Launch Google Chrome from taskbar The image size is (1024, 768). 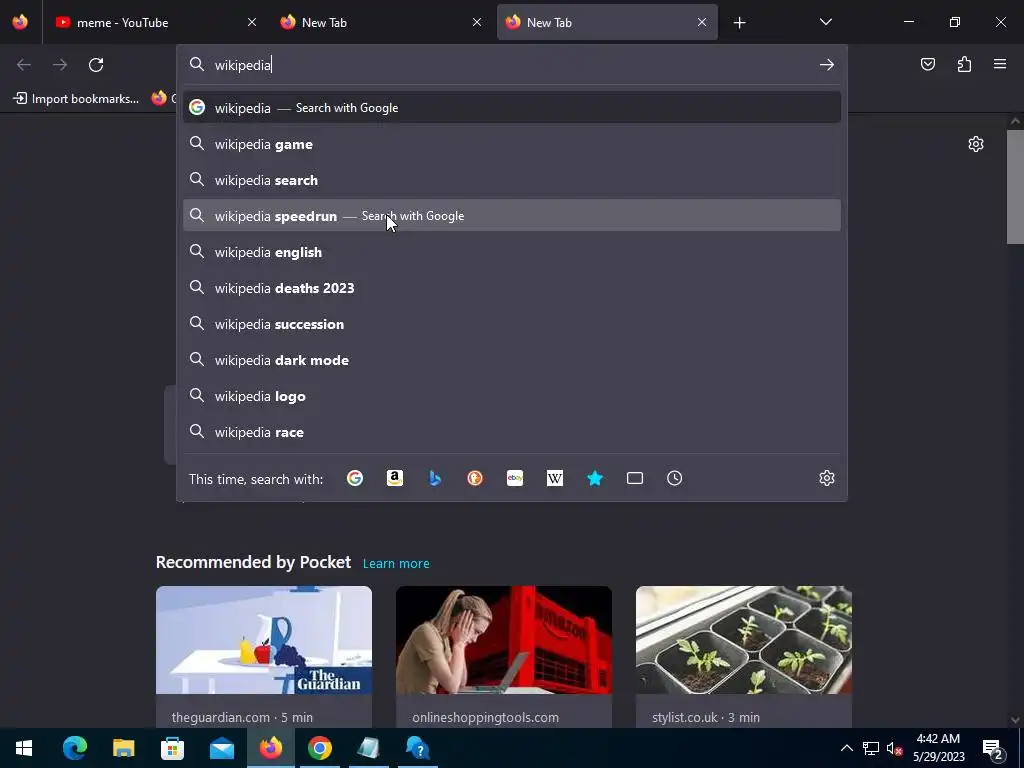[x=319, y=748]
